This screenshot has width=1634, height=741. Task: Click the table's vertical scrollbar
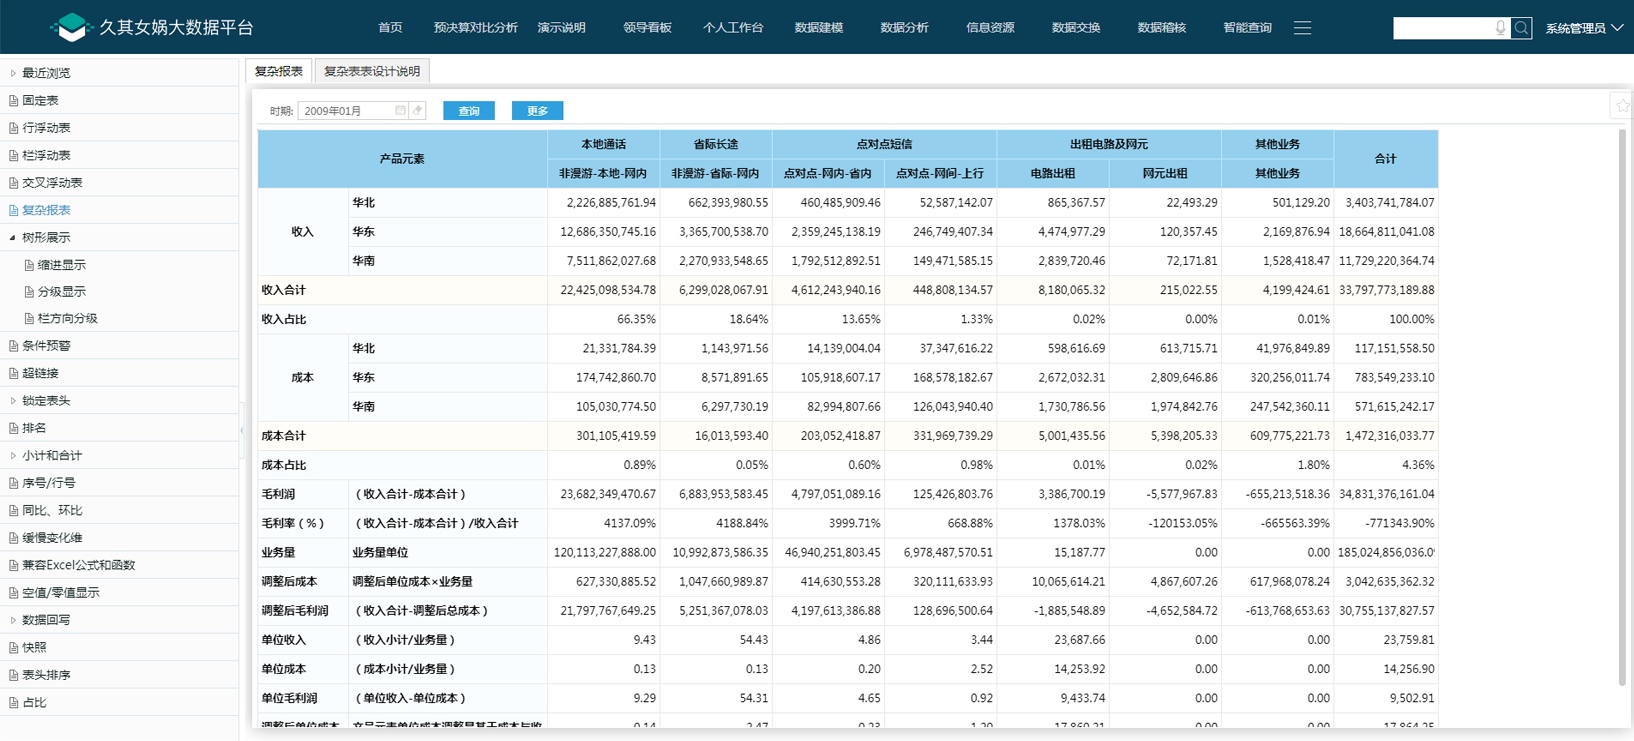pyautogui.click(x=1622, y=400)
